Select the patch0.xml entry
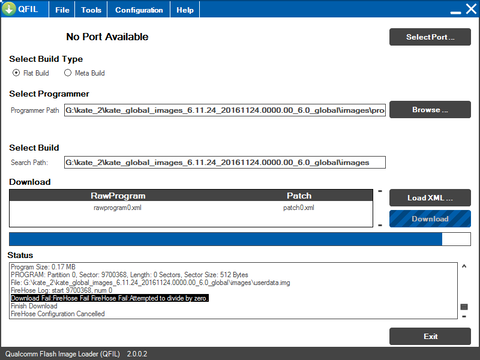The height and width of the screenshot is (360, 480). point(299,208)
